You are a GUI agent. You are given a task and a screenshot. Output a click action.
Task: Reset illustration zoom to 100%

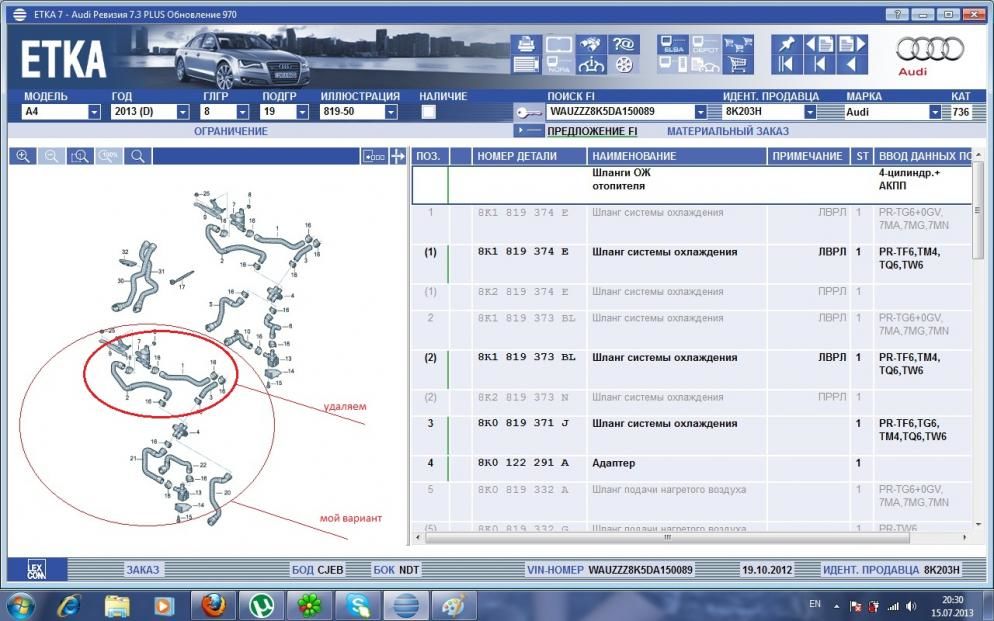pyautogui.click(x=109, y=156)
